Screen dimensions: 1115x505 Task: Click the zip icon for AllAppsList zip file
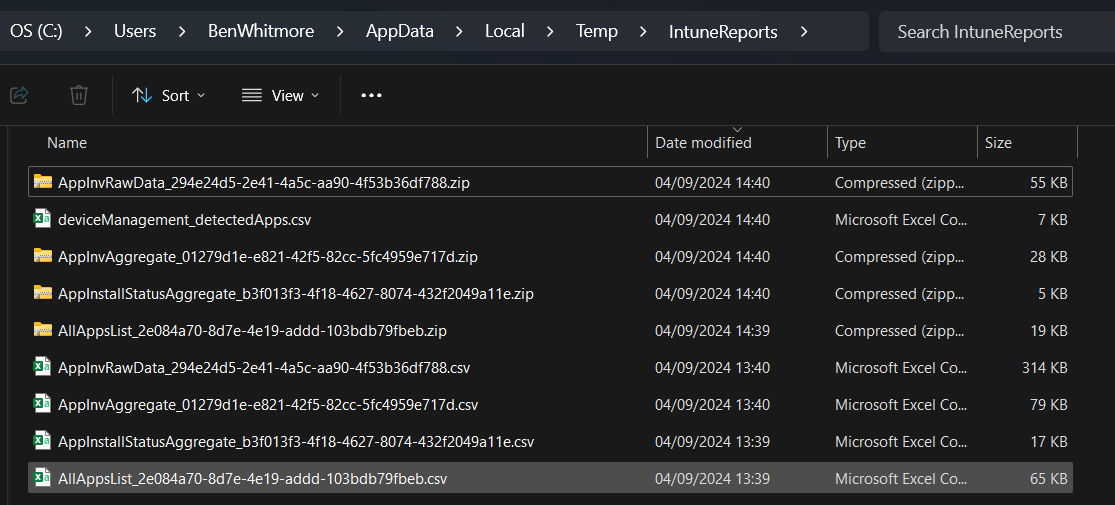coord(43,330)
